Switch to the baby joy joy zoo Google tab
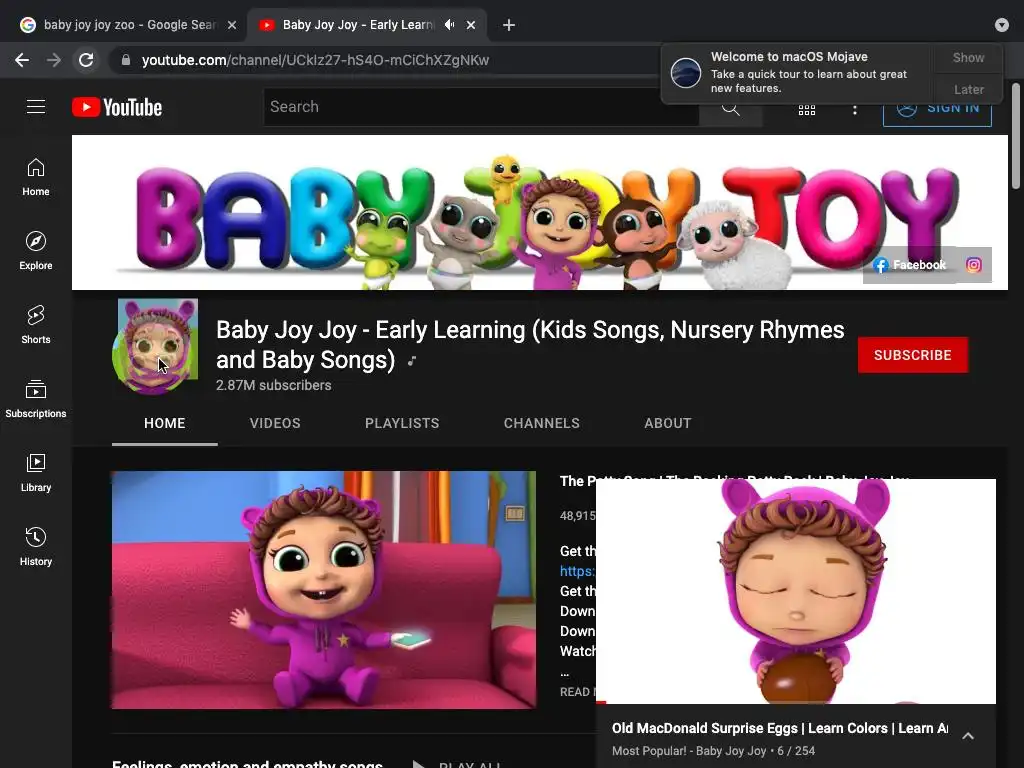The height and width of the screenshot is (768, 1024). [x=129, y=25]
